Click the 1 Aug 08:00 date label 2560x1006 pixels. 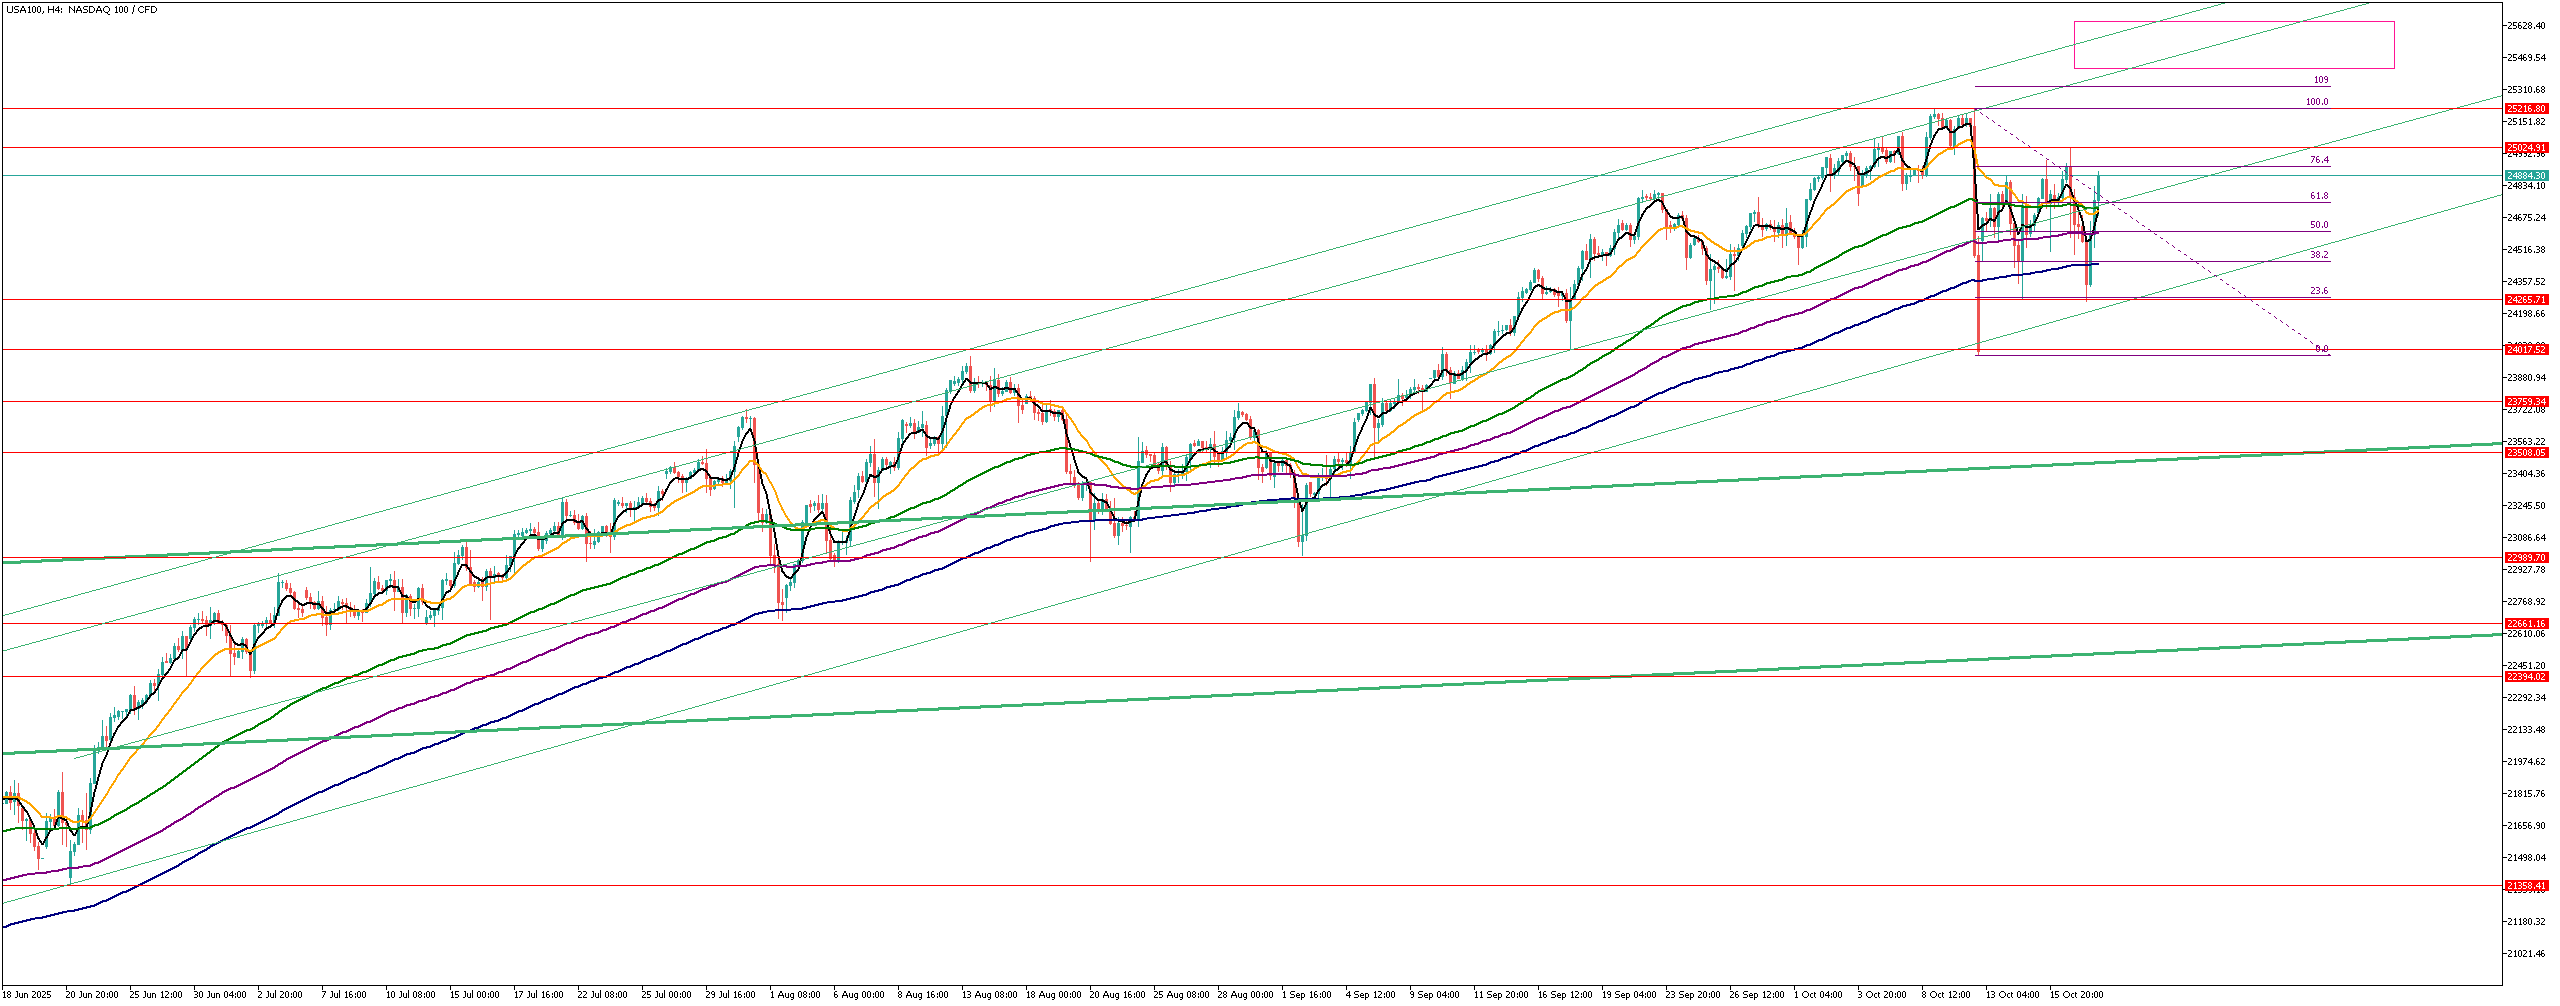click(795, 995)
